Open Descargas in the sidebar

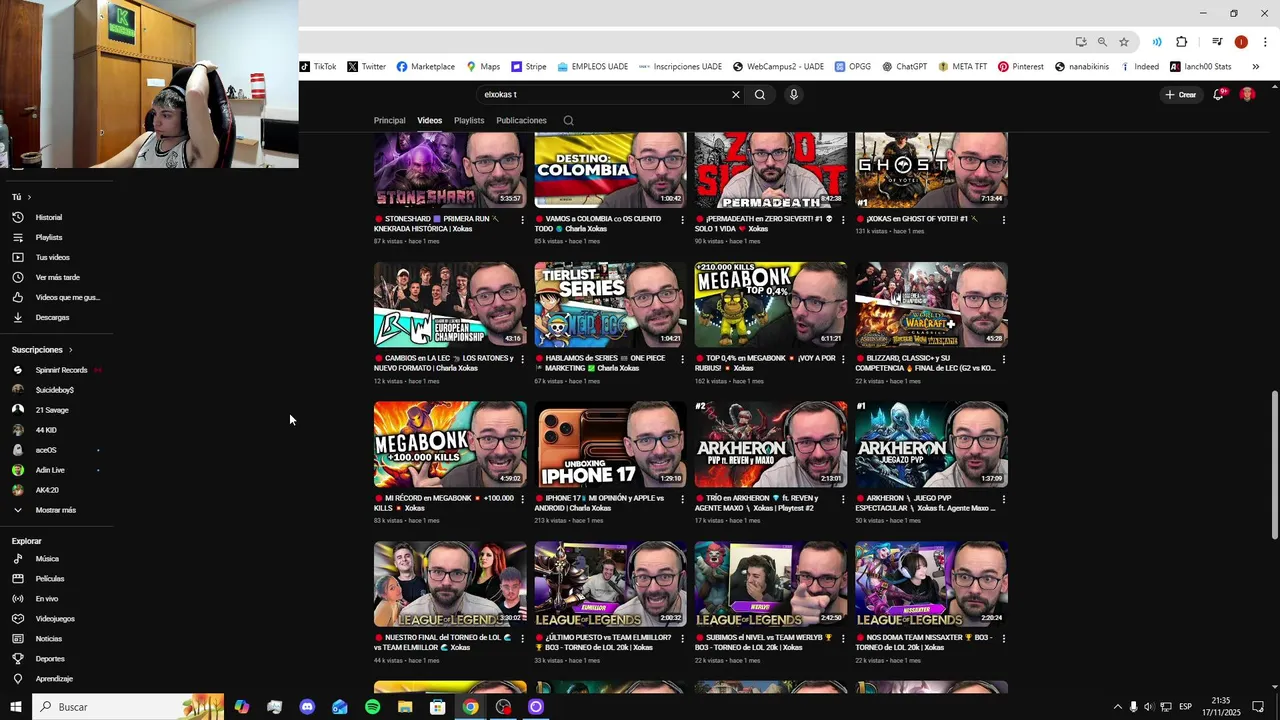click(x=52, y=317)
